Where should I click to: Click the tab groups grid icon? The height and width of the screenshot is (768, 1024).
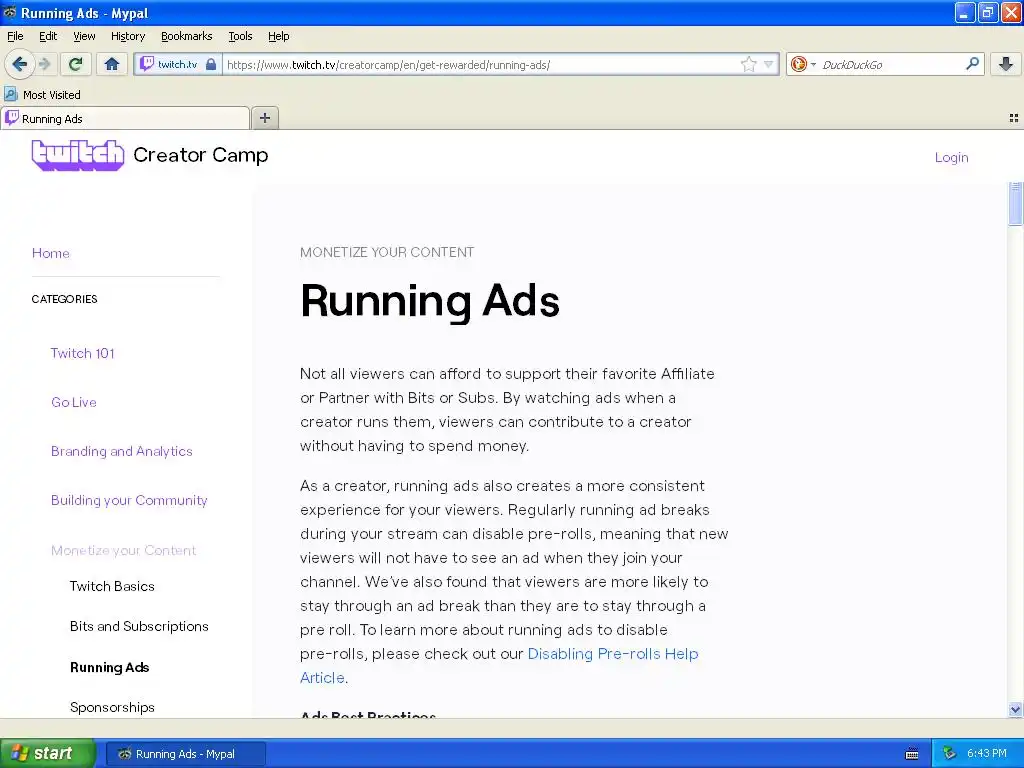pyautogui.click(x=1014, y=118)
